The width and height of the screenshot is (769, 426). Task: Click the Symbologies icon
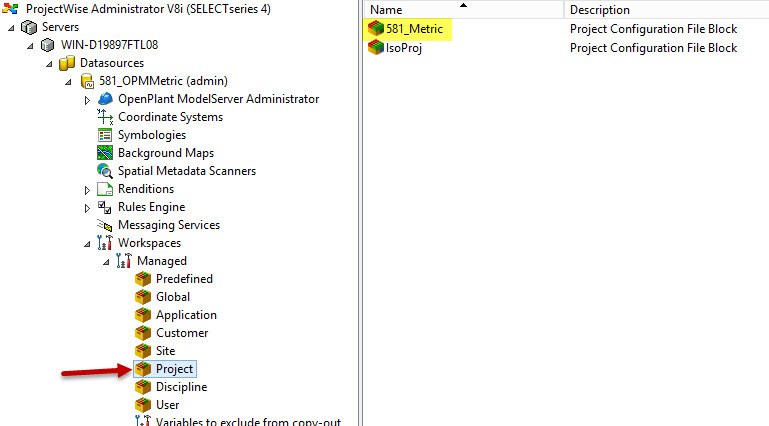point(106,135)
